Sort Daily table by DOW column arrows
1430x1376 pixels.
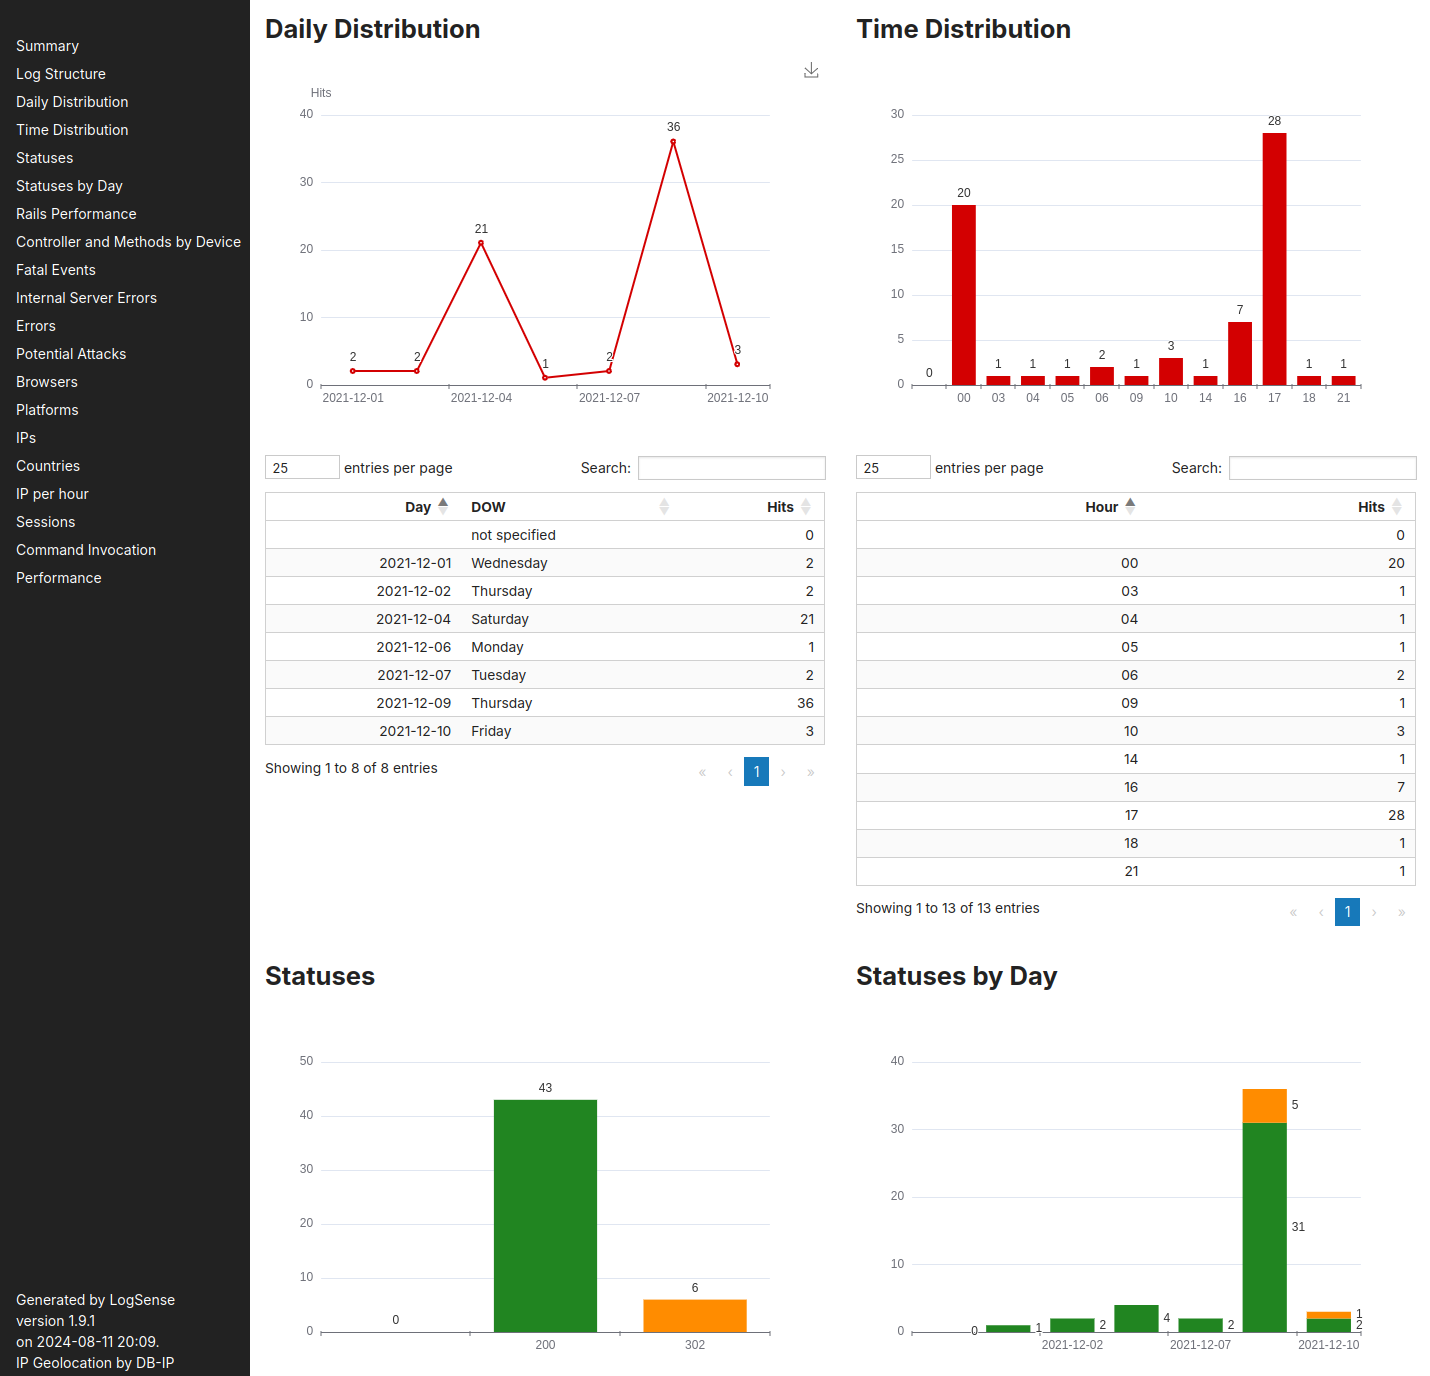coord(664,507)
